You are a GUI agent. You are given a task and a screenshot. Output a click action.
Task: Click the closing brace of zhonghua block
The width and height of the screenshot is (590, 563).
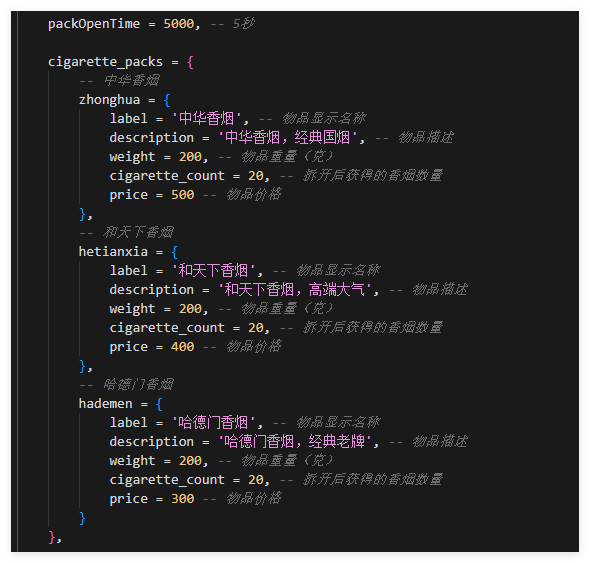(x=82, y=214)
